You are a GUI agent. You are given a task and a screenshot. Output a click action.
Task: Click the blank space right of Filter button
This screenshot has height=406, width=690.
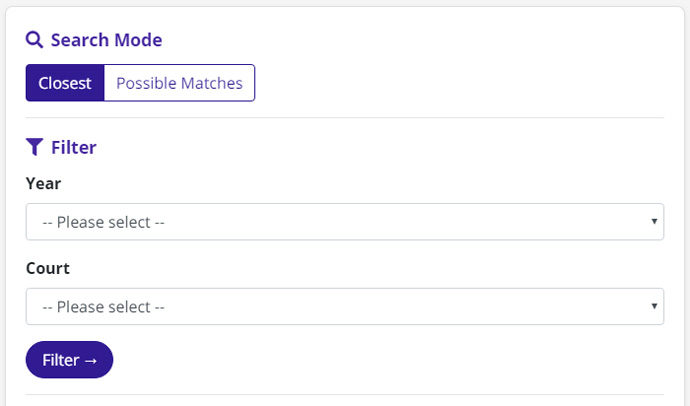tap(388, 360)
